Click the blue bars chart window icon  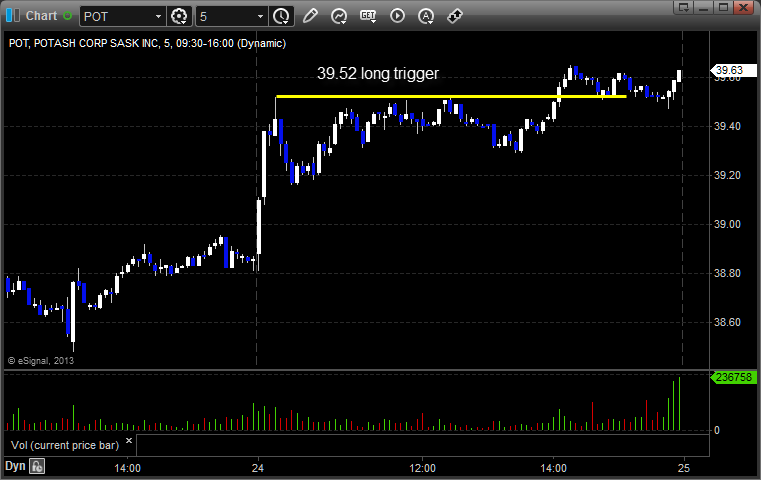tap(13, 16)
